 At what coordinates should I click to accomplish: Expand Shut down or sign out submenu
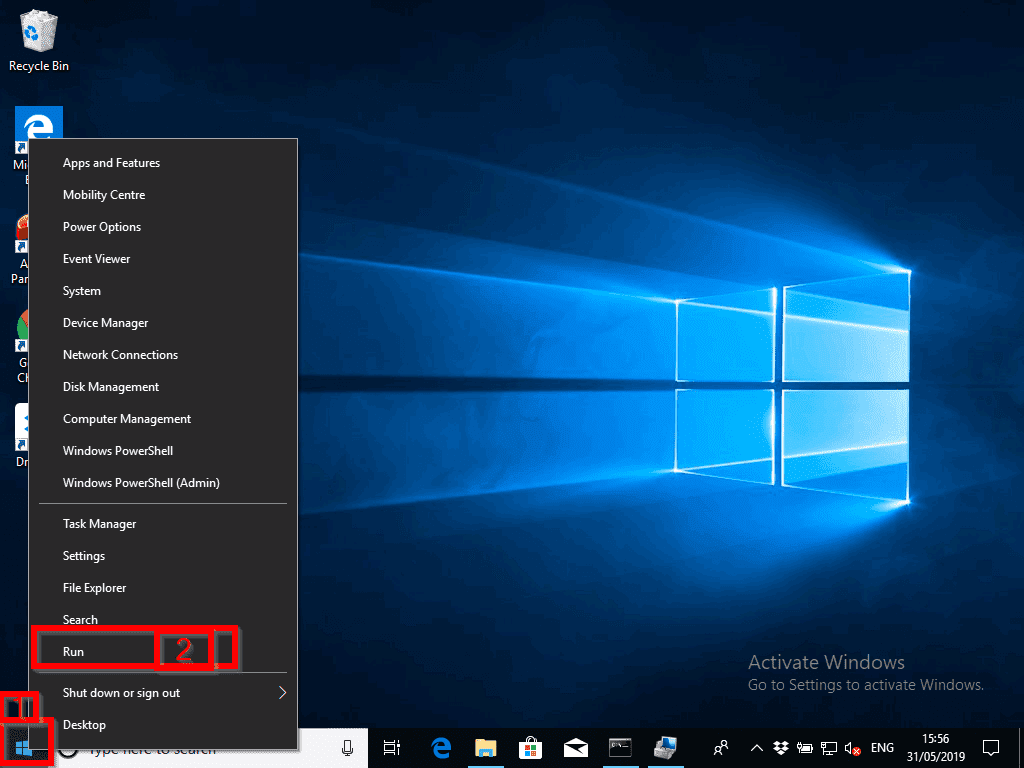163,693
